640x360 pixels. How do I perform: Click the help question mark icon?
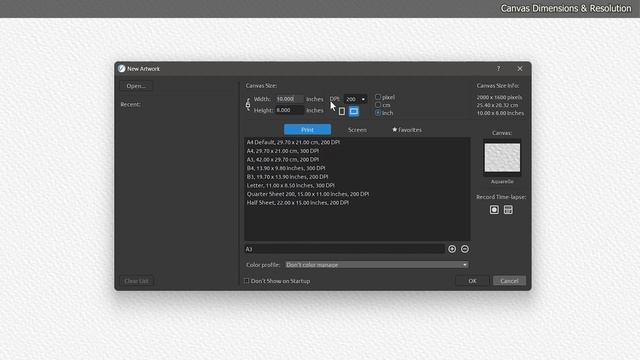coord(498,69)
